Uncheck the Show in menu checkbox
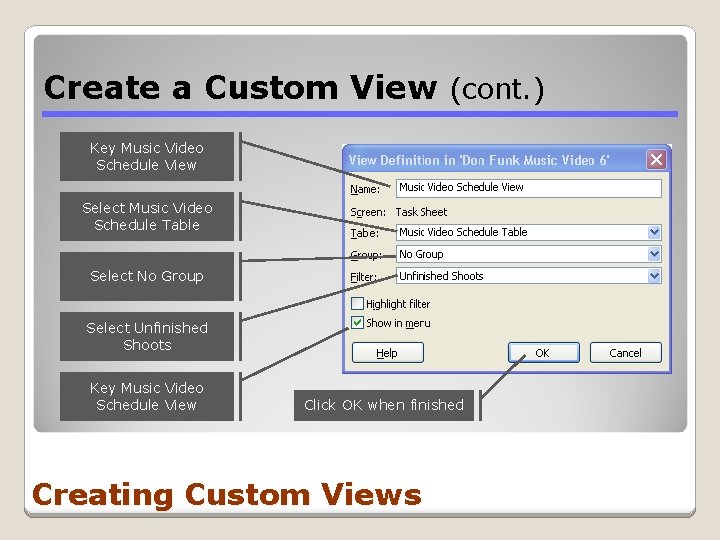The image size is (720, 540). (x=357, y=323)
